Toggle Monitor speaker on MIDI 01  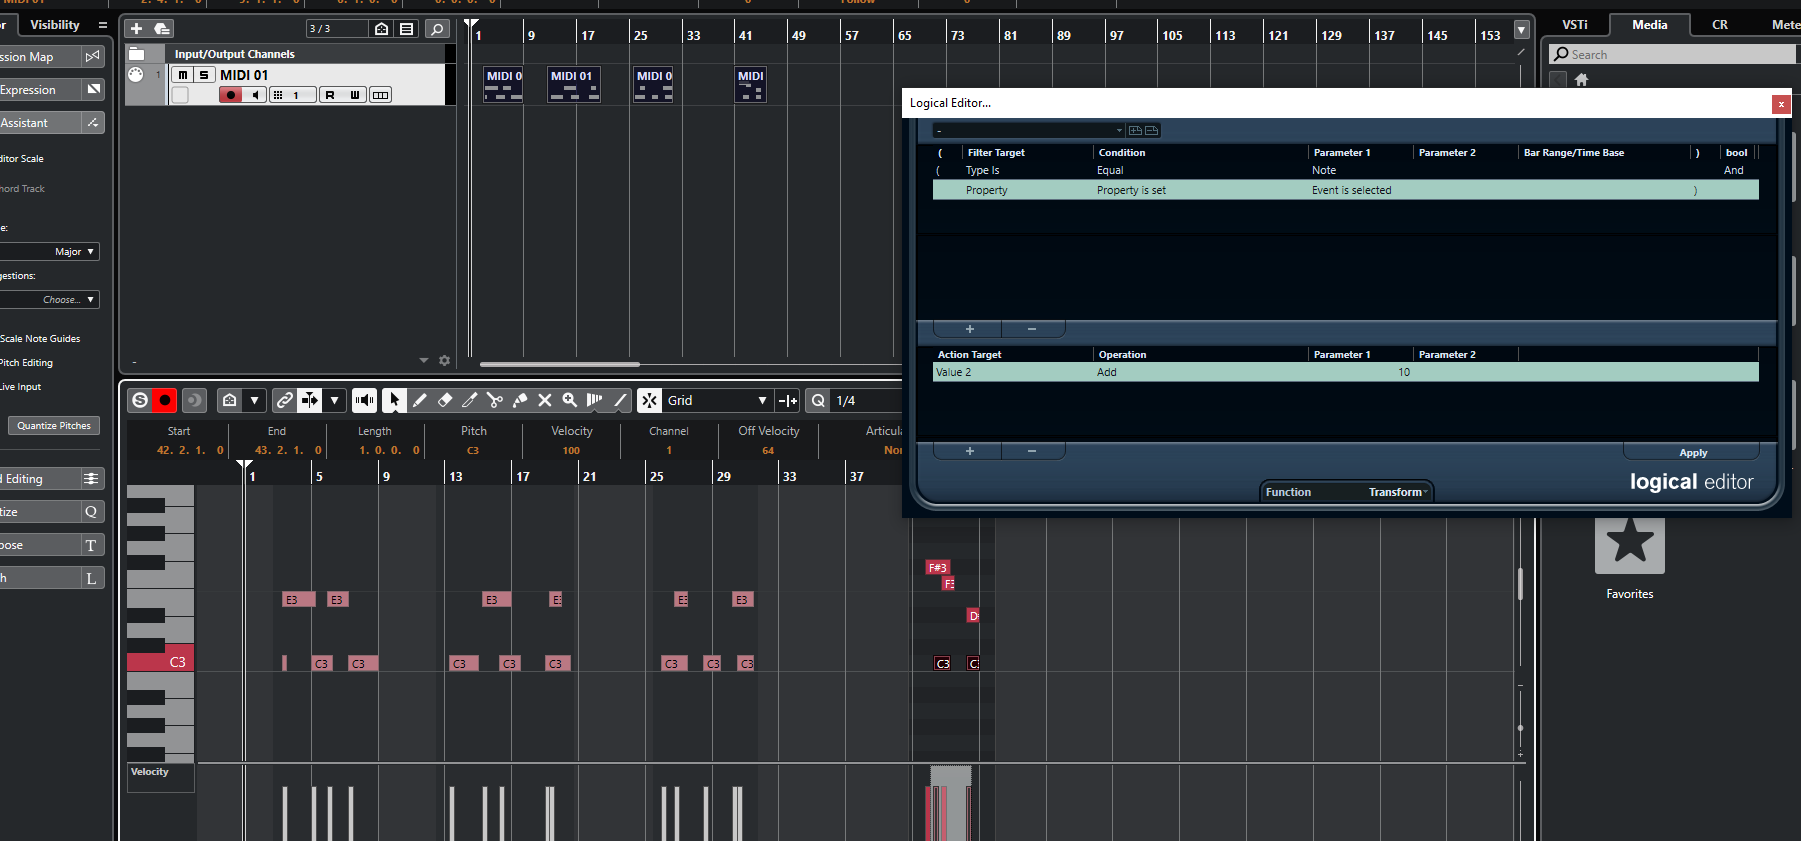[x=255, y=95]
